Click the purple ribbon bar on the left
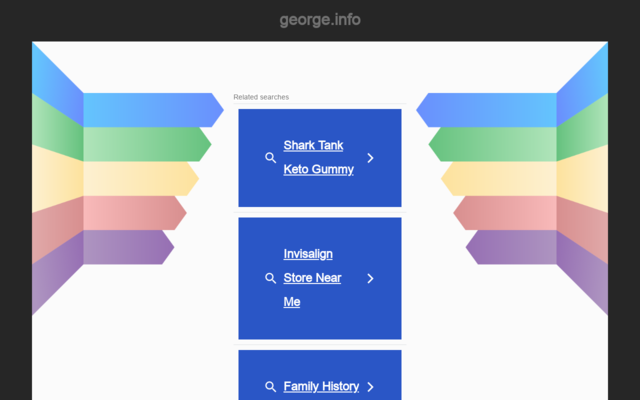Screen dimensions: 640x400 click(x=126, y=246)
